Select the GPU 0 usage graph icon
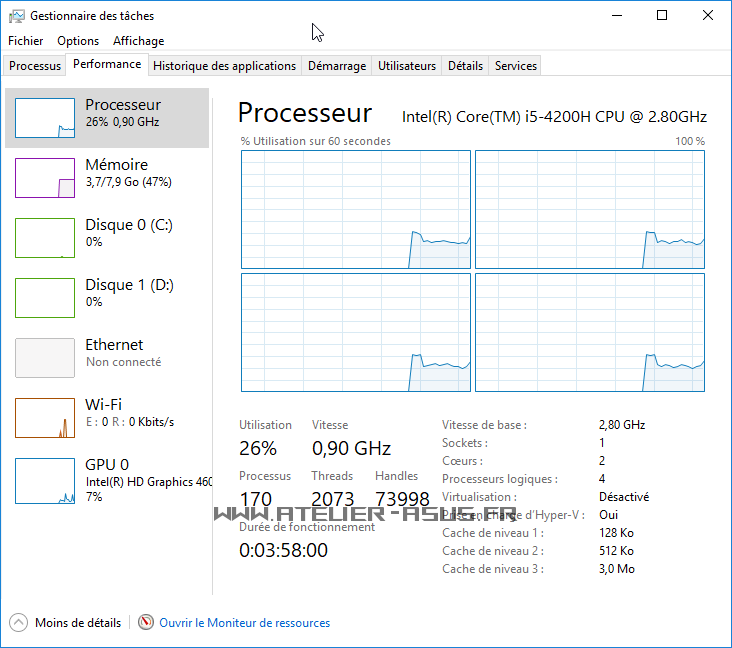This screenshot has width=732, height=648. [45, 478]
